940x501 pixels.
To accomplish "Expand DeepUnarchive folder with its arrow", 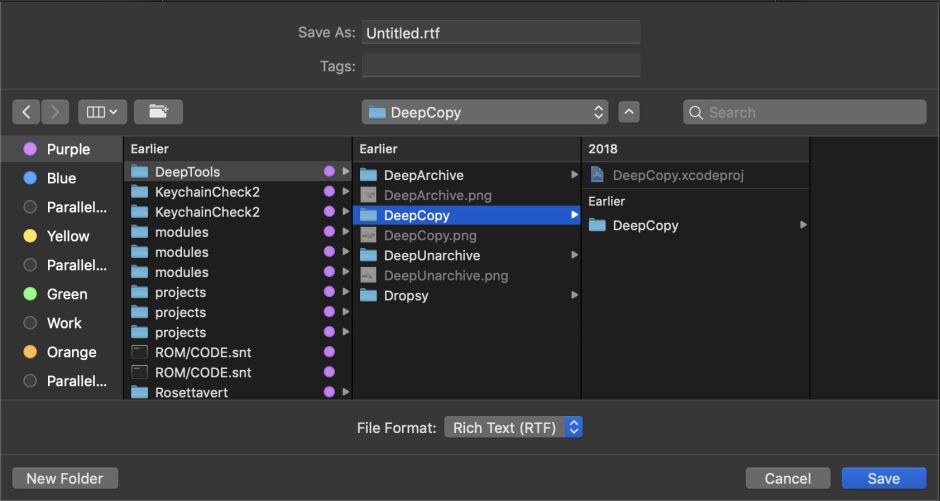I will [574, 255].
